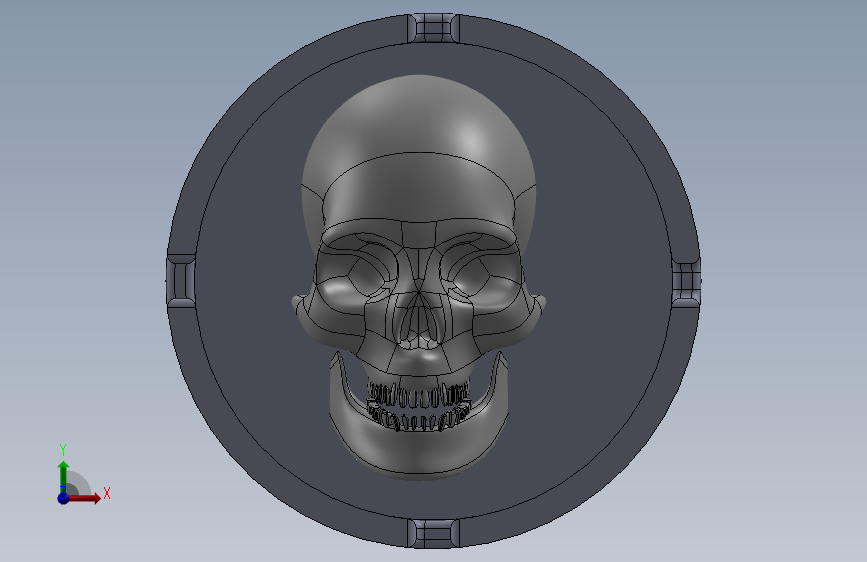Select the notch at the bottom of the disc
867x562 pixels.
click(x=434, y=534)
